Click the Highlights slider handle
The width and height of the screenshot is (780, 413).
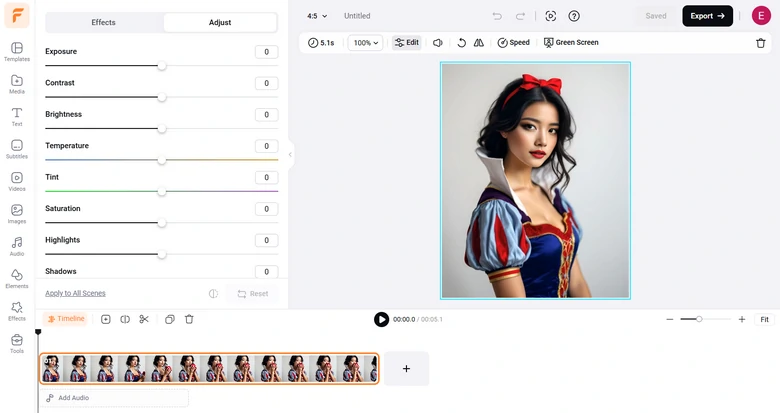tap(162, 254)
